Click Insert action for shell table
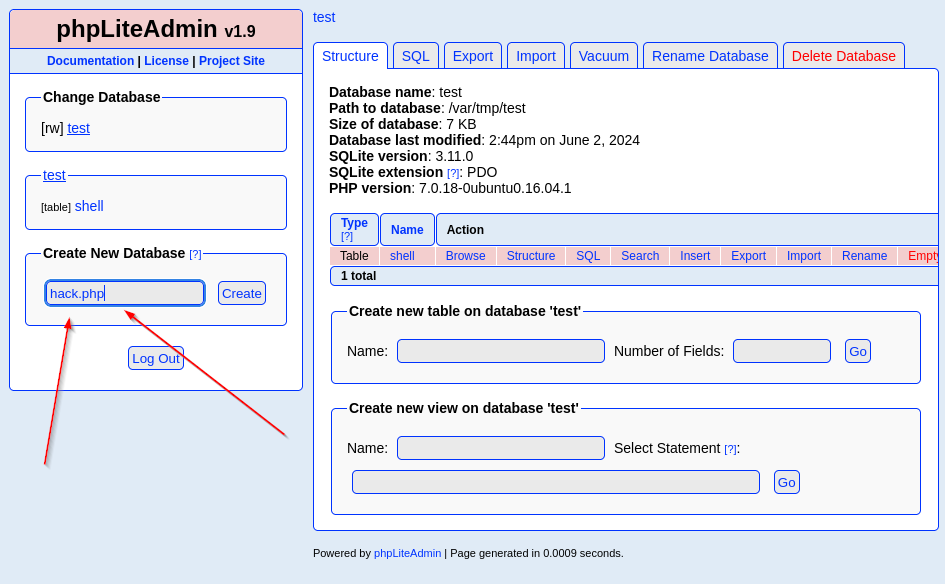The width and height of the screenshot is (945, 584). pyautogui.click(x=694, y=256)
